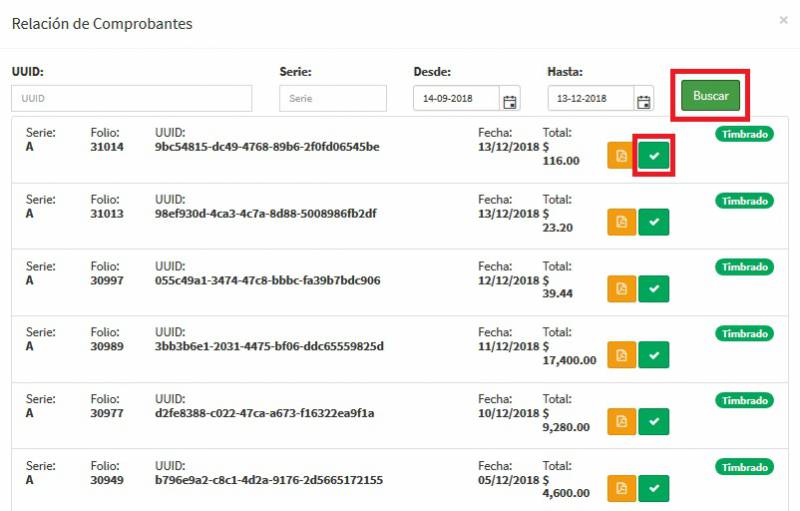Open the PDF icon for folio 30977
800x511 pixels.
(621, 422)
